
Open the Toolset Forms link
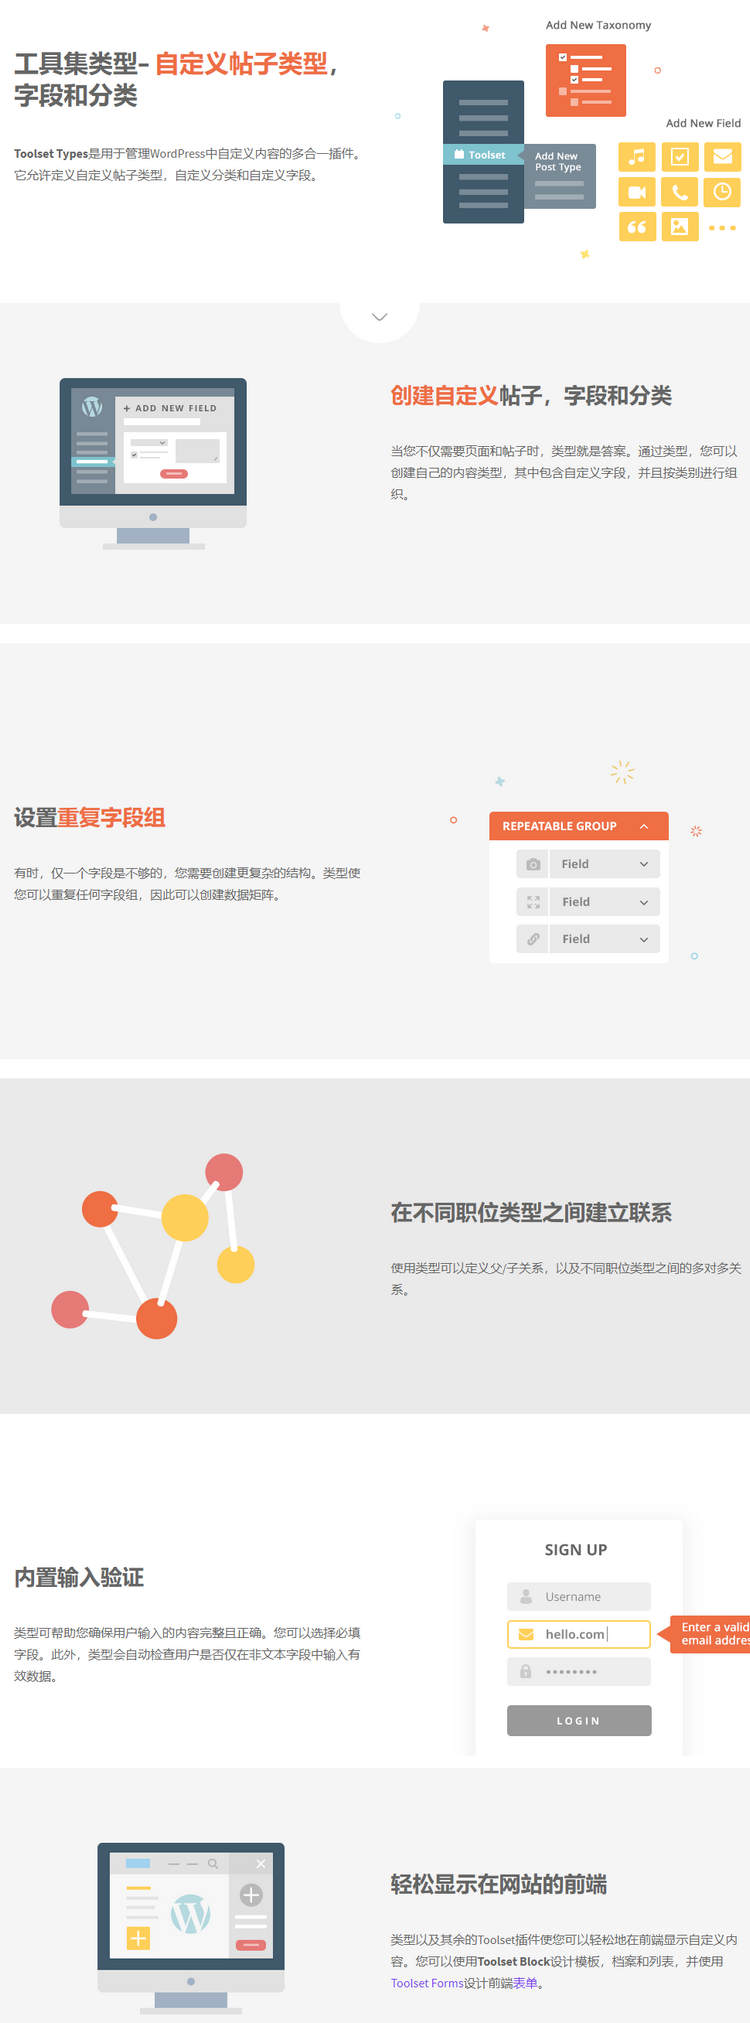click(x=427, y=1983)
